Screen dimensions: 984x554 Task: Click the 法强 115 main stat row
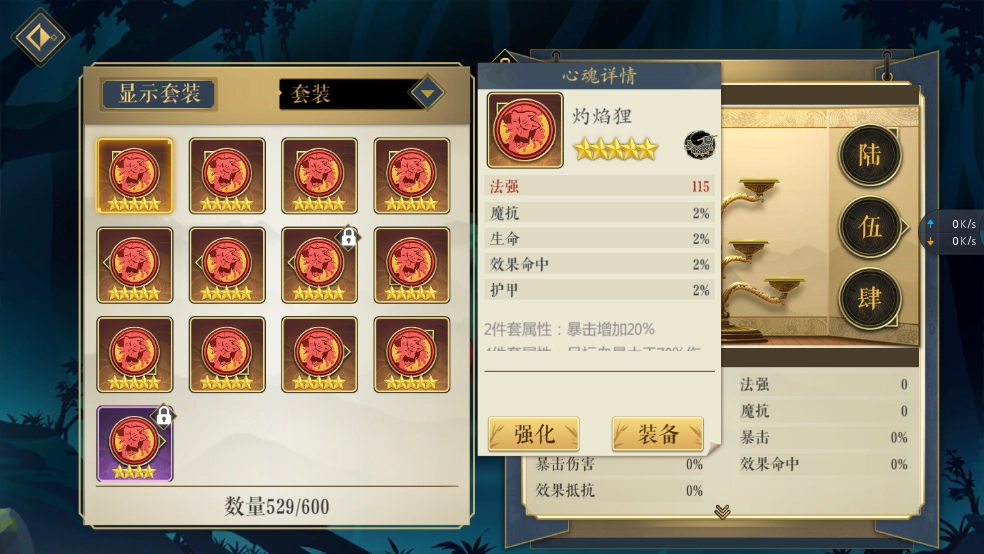click(599, 186)
